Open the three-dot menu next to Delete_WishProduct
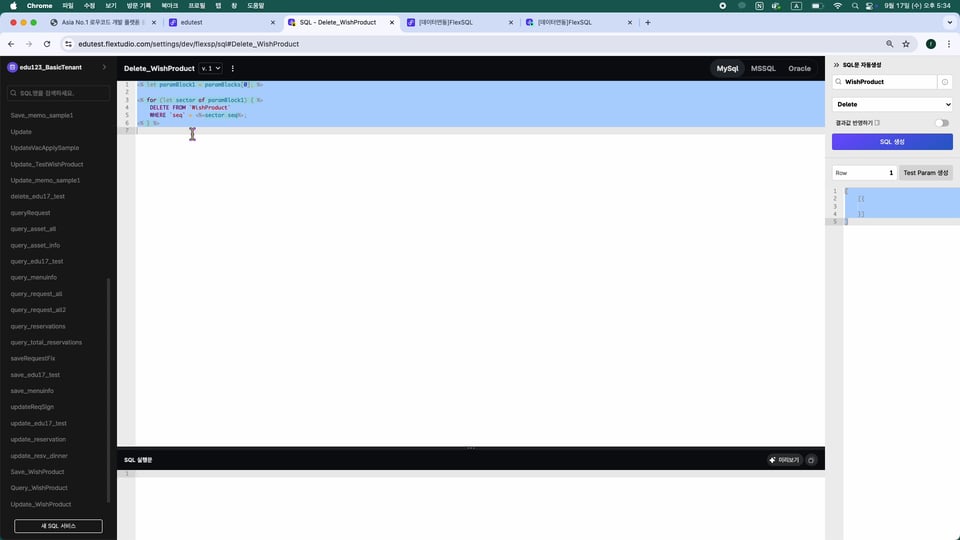This screenshot has height=540, width=960. [x=233, y=69]
